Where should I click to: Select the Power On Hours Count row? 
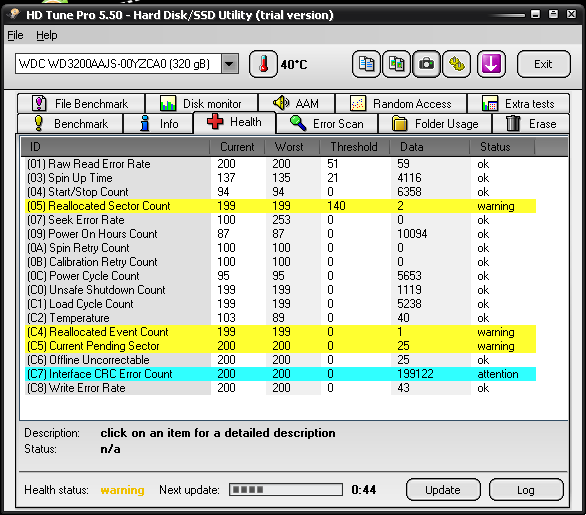(x=280, y=234)
